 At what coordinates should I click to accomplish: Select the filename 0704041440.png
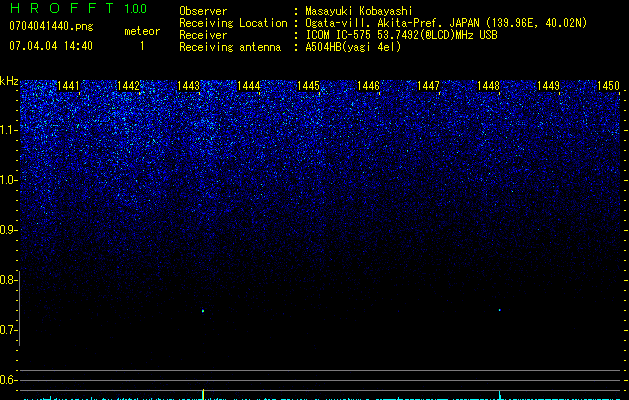coord(51,26)
